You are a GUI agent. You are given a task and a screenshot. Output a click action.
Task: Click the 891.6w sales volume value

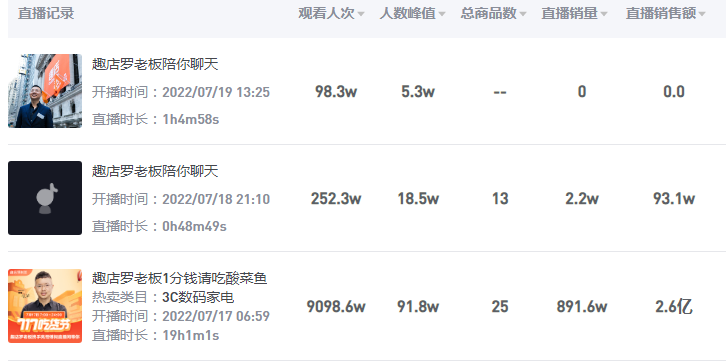(x=582, y=306)
